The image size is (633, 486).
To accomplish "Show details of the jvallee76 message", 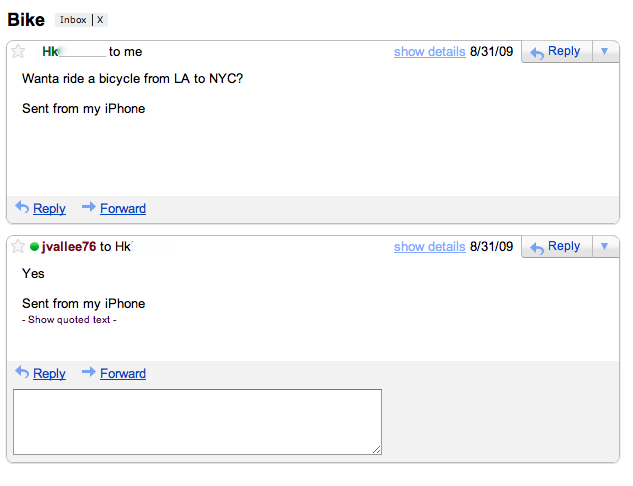I will coord(429,247).
